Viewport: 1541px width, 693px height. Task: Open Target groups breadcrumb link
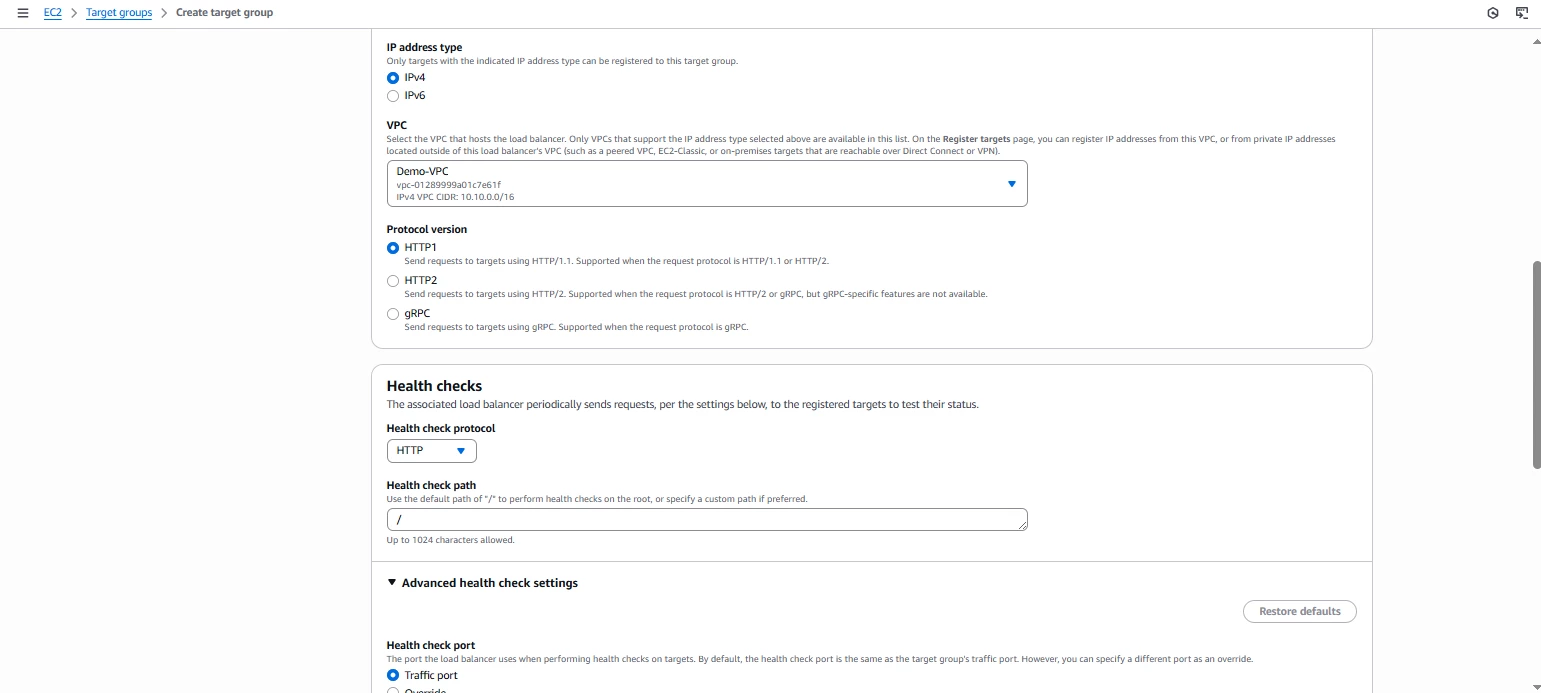(x=119, y=13)
